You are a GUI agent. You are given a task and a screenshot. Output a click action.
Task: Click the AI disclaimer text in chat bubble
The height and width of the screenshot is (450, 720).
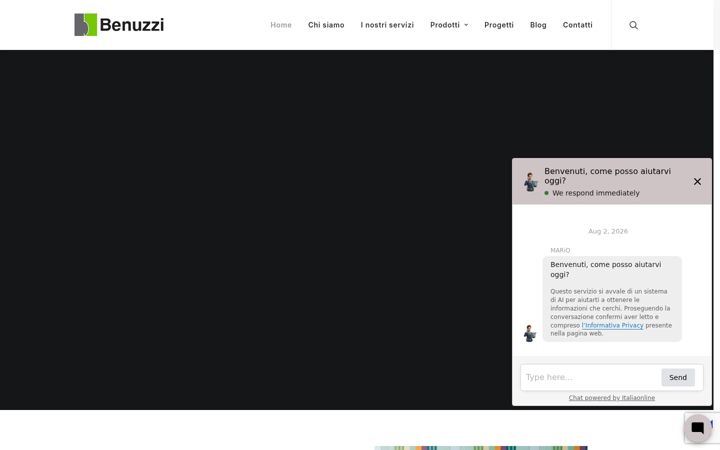point(611,312)
